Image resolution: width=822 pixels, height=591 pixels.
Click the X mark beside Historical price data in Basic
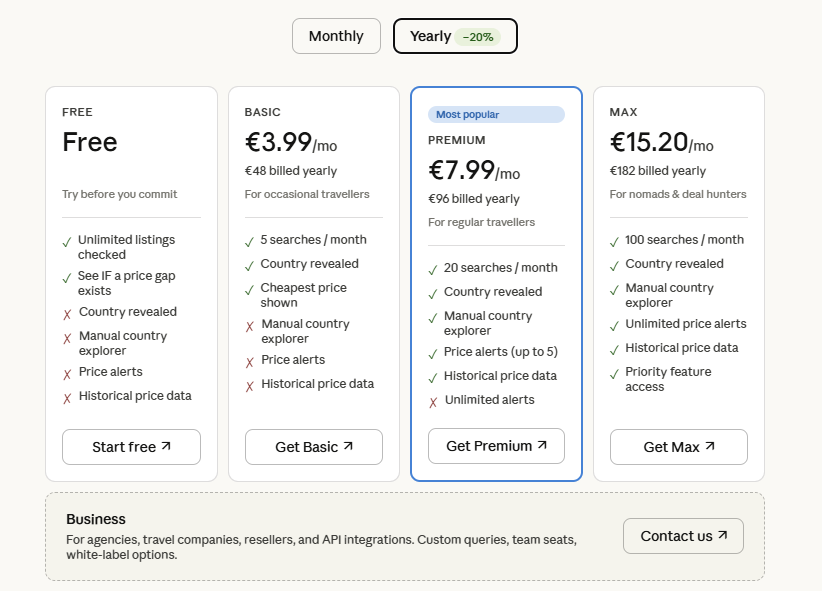pyautogui.click(x=250, y=385)
